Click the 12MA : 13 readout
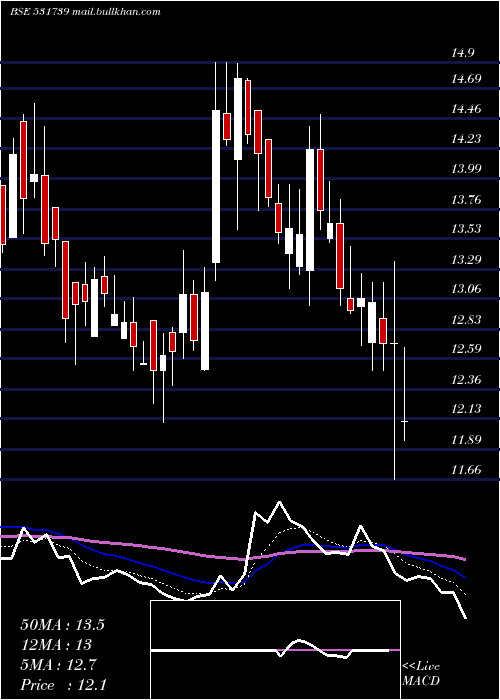Screen dimensions: 500x700 click(x=56, y=645)
